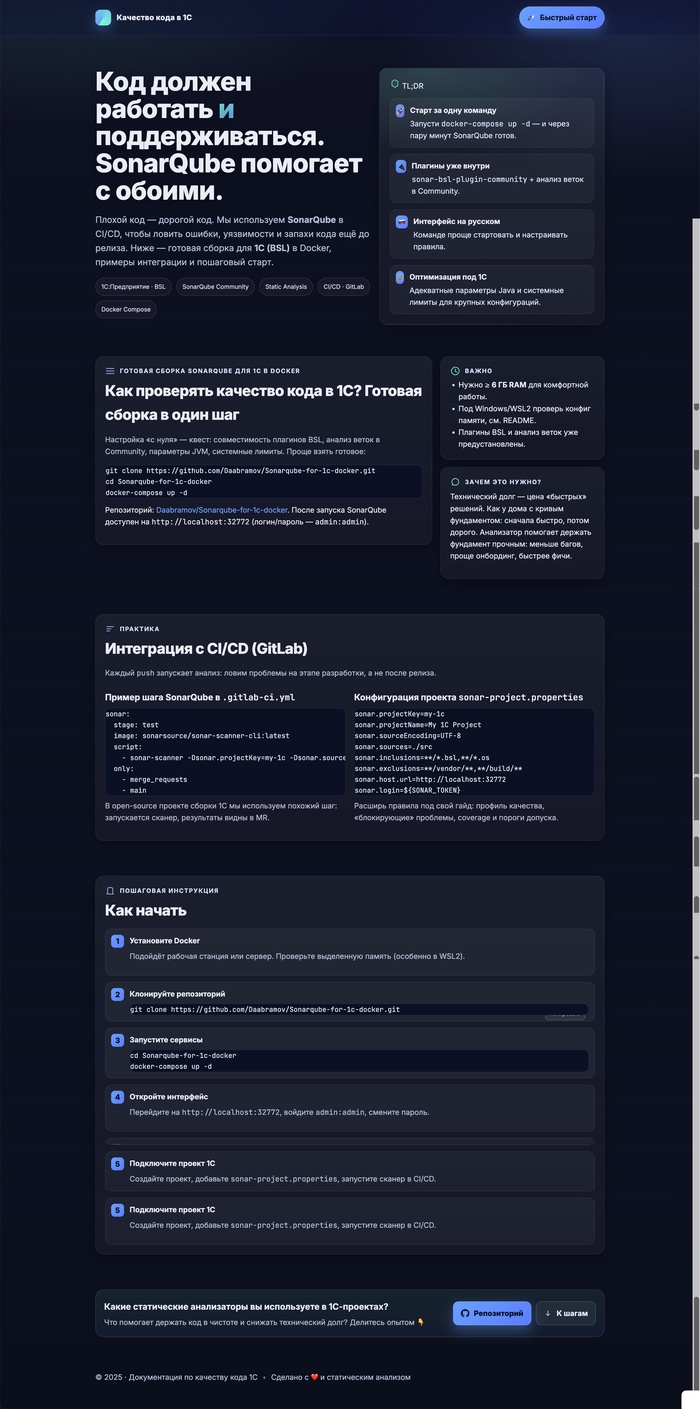
Task: Open the Быстрый старт button
Action: tap(562, 18)
